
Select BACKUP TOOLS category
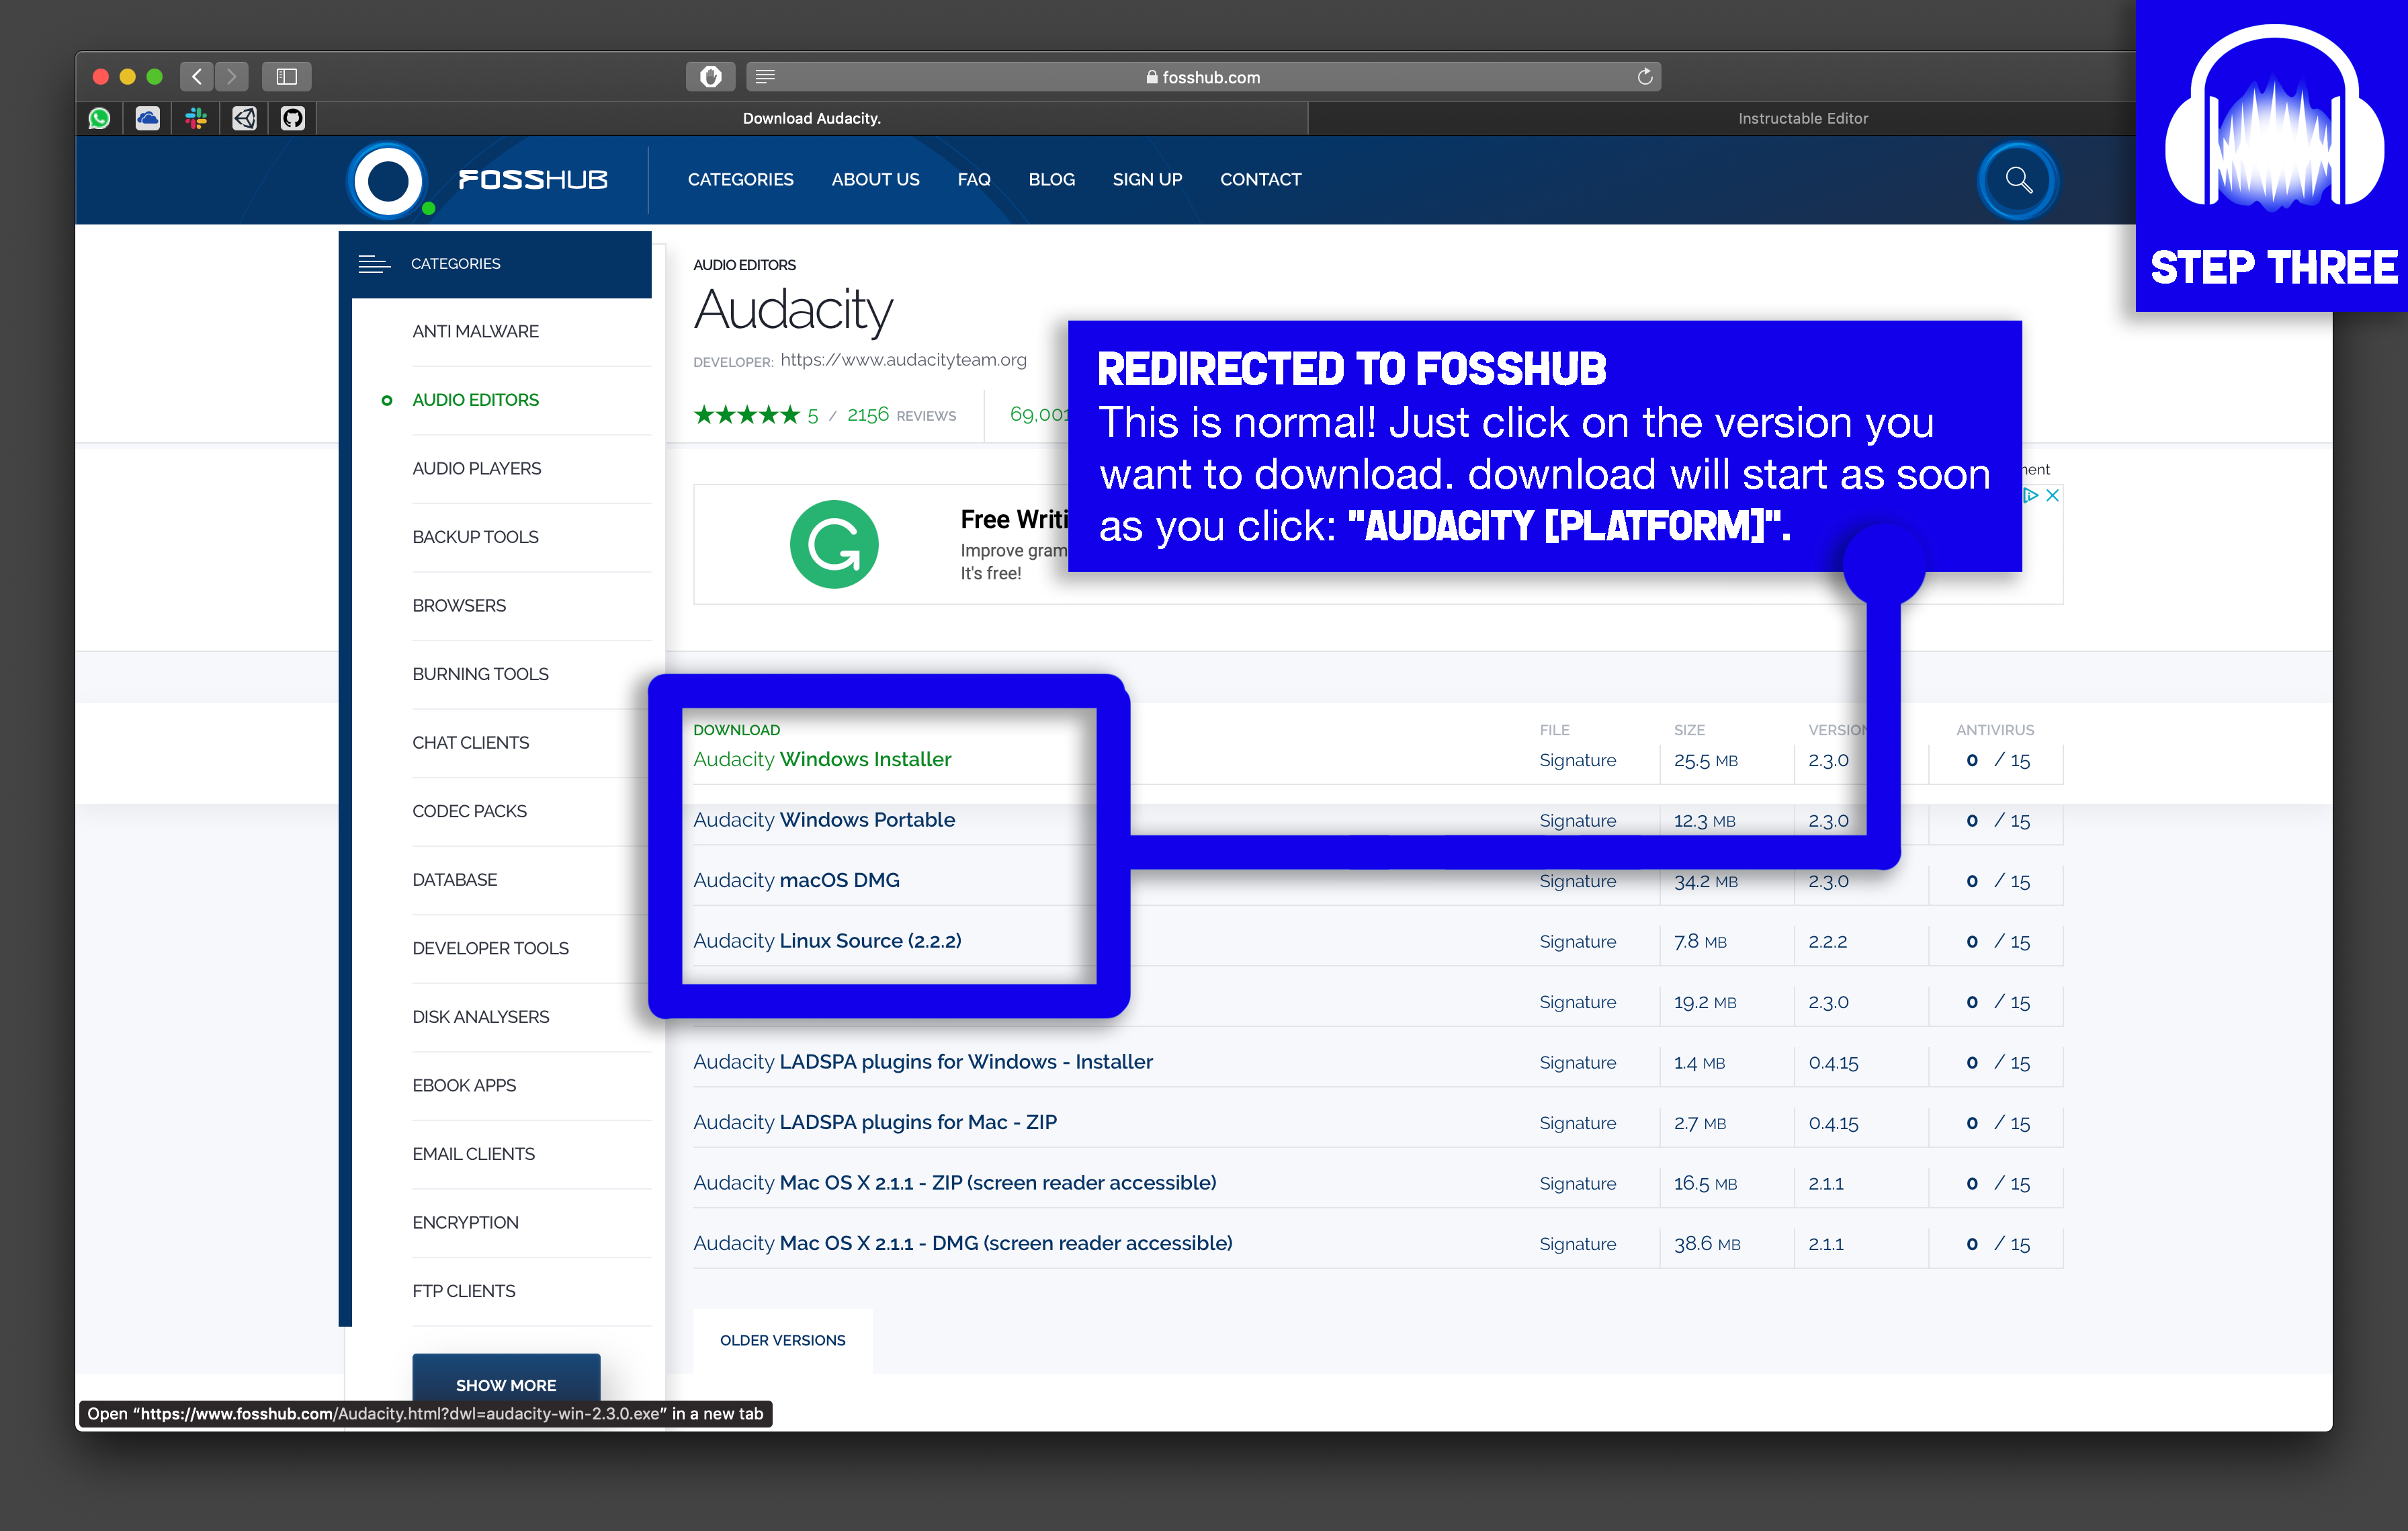point(475,537)
